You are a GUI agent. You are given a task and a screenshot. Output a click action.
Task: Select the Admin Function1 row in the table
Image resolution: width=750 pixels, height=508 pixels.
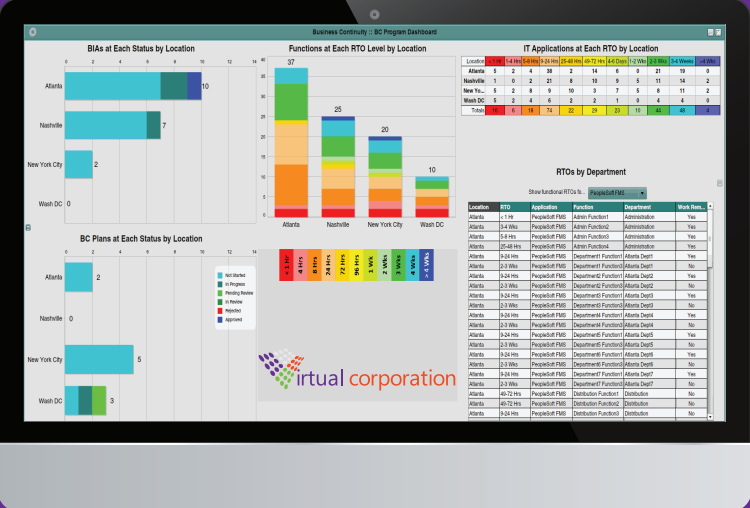point(596,217)
